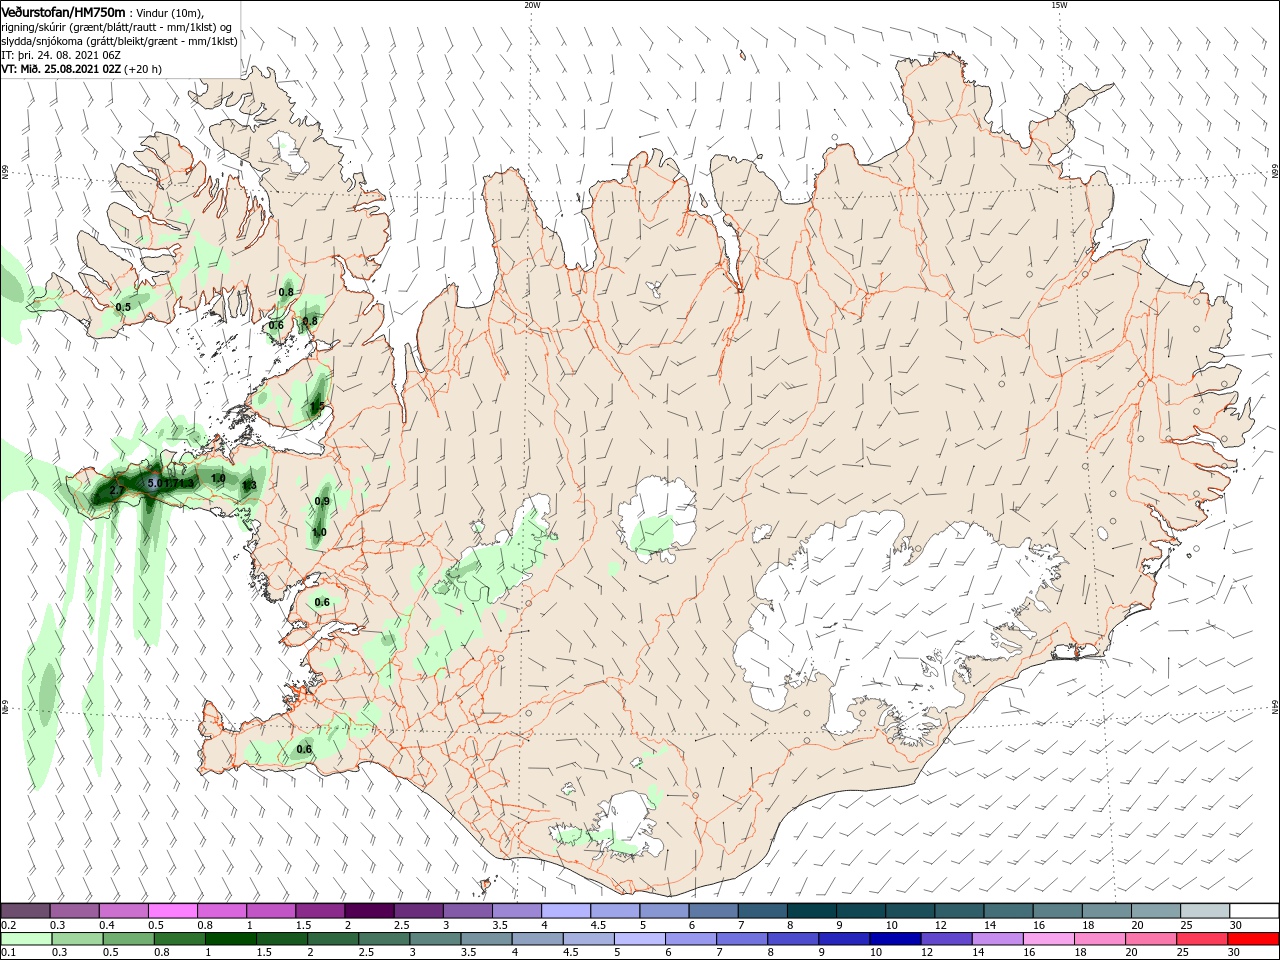Click the bright pink 0.5–0.8 sleet swatch
Image resolution: width=1280 pixels, height=960 pixels.
point(172,911)
